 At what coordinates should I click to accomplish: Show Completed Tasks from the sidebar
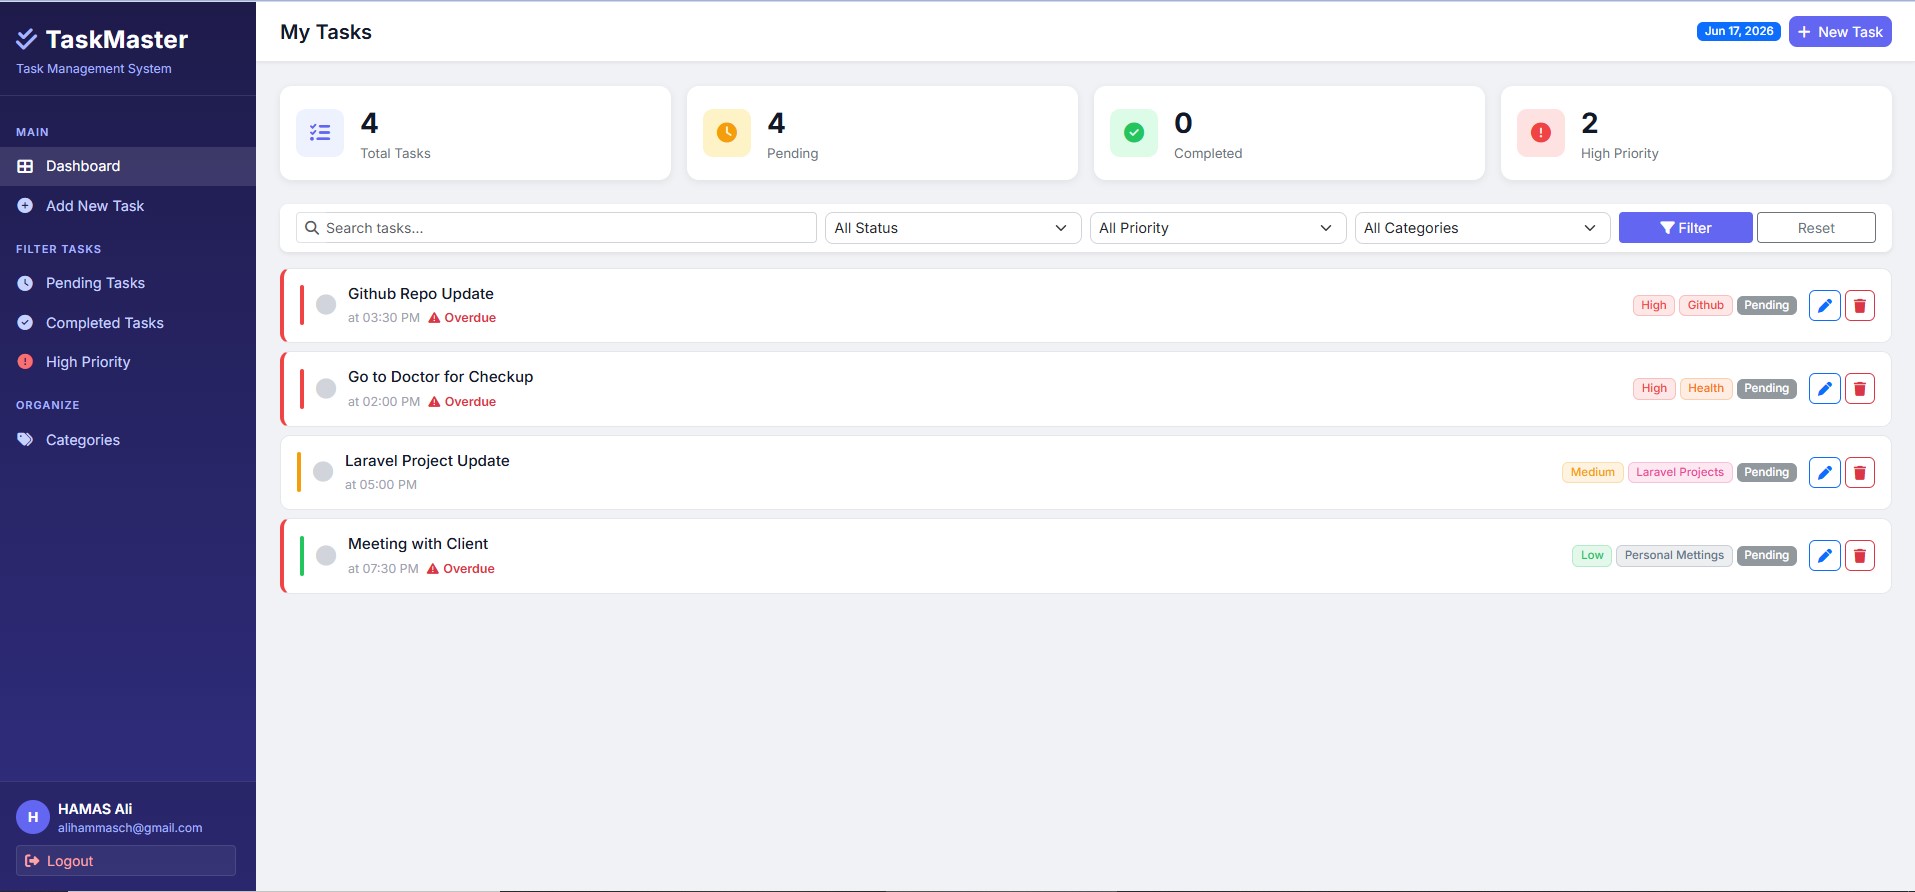coord(128,323)
